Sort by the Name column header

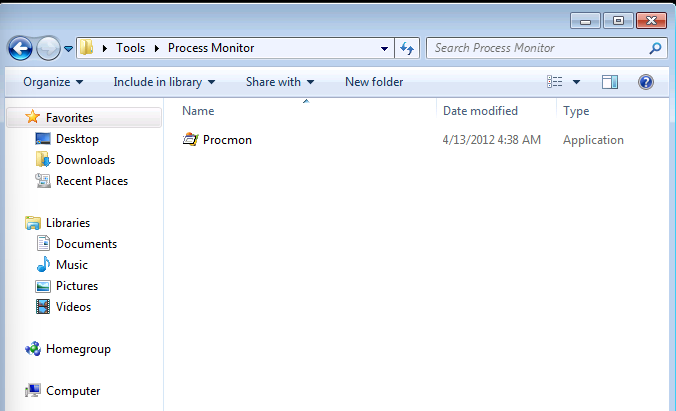tap(198, 111)
